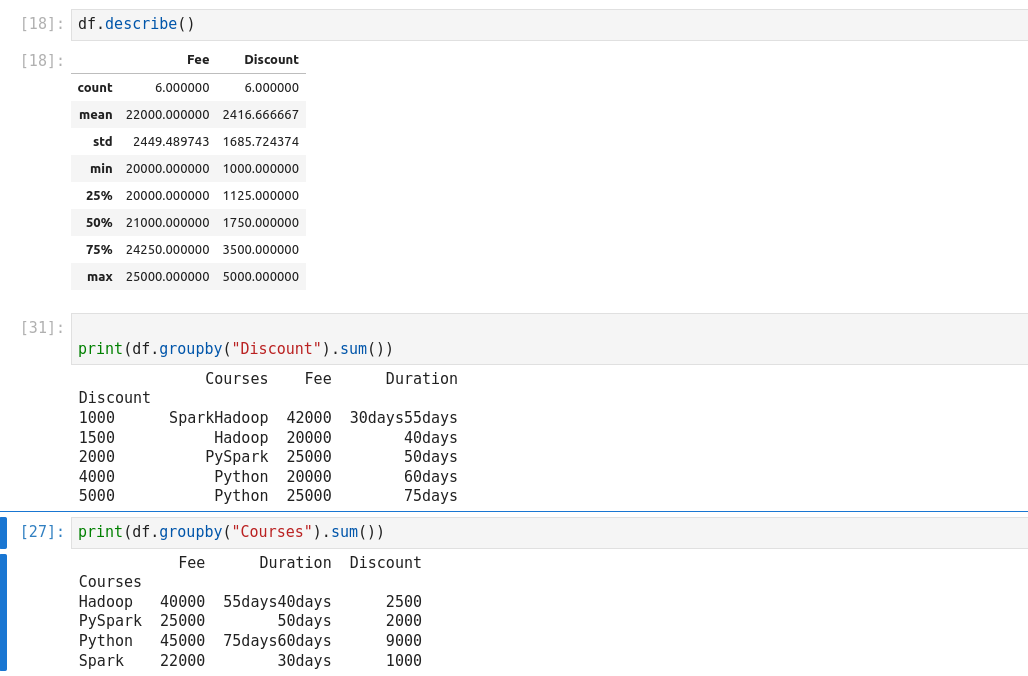Click the std row label
This screenshot has height=676, width=1028.
(x=102, y=142)
